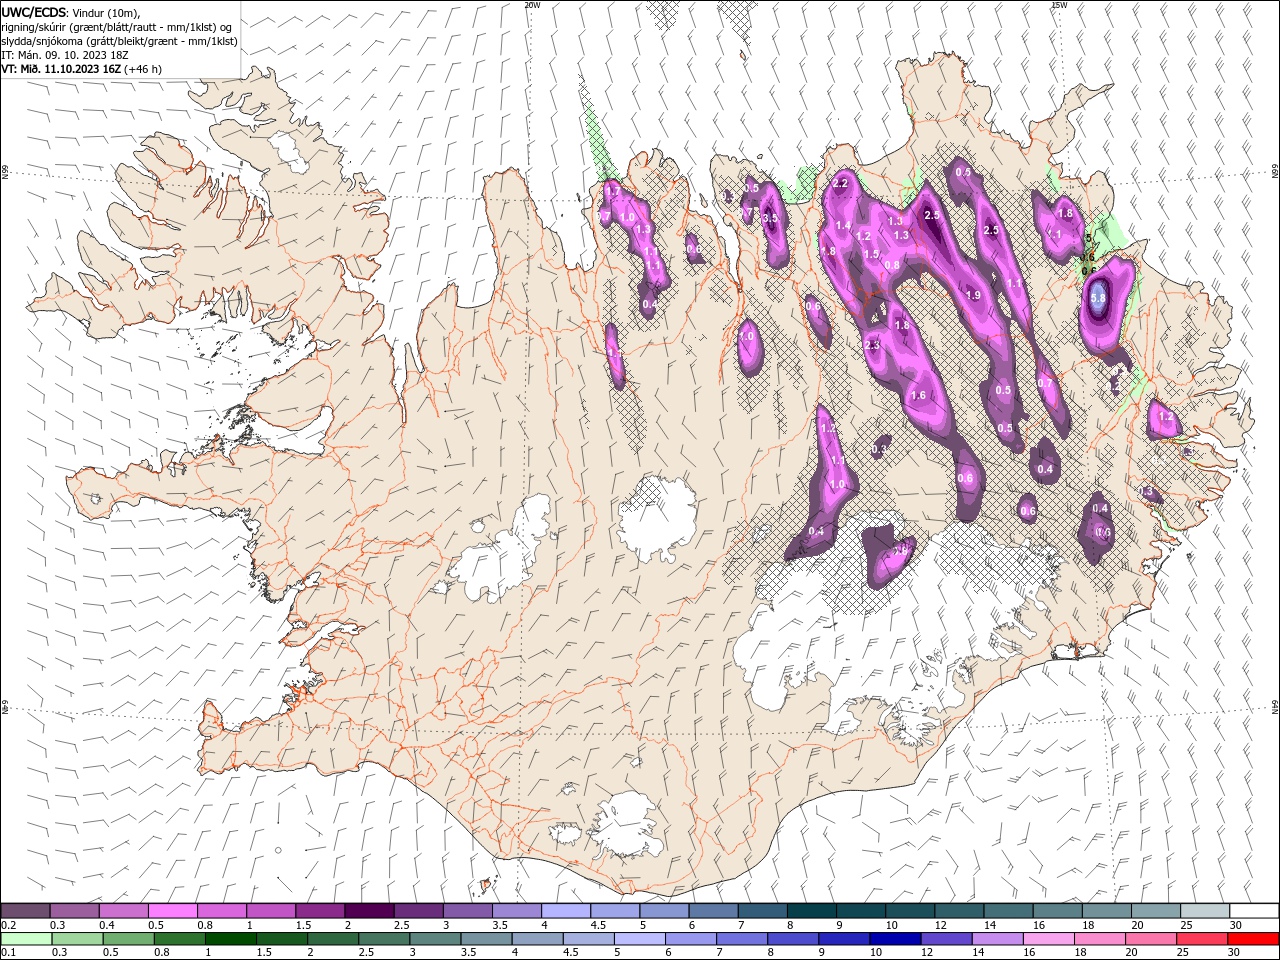This screenshot has height=960, width=1280.
Task: Click the dark teal swatch after 8 in the top legend
Action: click(812, 911)
